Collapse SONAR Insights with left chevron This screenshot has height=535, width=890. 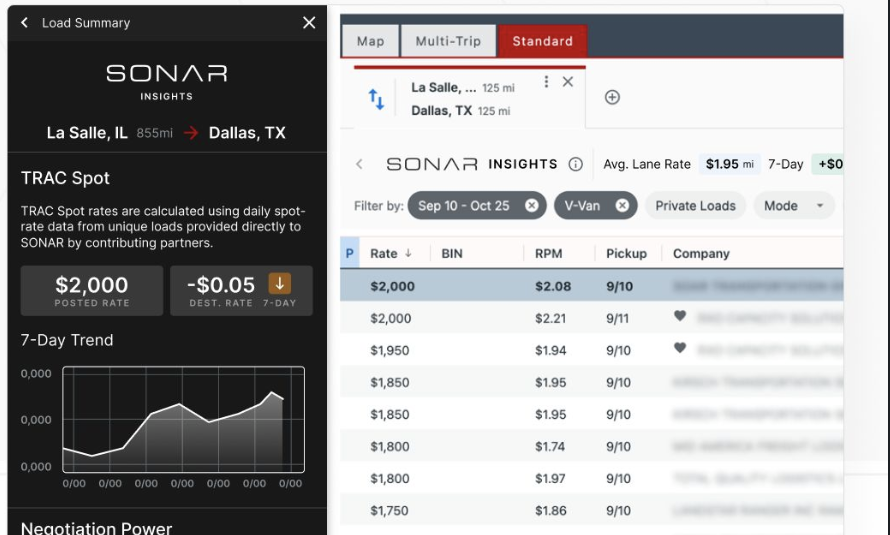point(360,164)
